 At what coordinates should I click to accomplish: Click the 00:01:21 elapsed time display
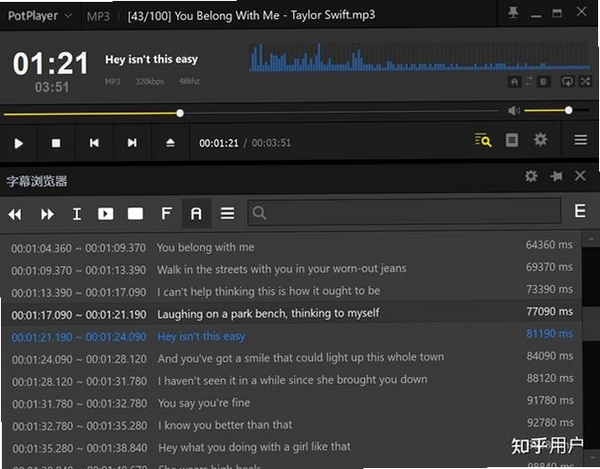click(x=219, y=143)
